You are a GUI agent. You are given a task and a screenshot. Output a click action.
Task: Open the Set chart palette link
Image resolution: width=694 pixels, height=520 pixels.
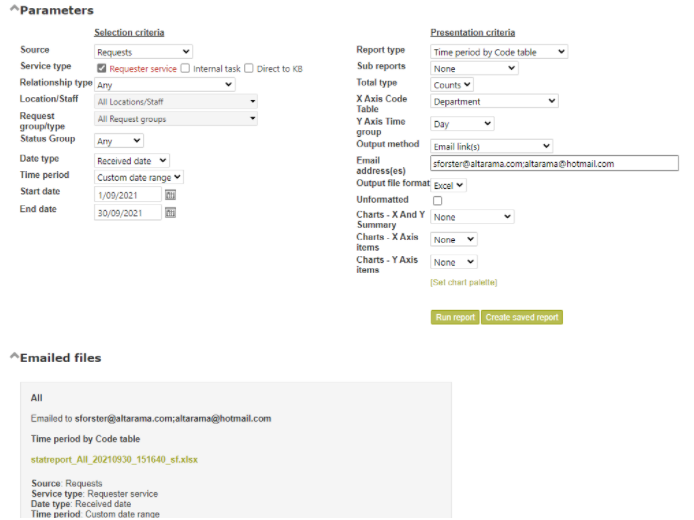point(463,282)
